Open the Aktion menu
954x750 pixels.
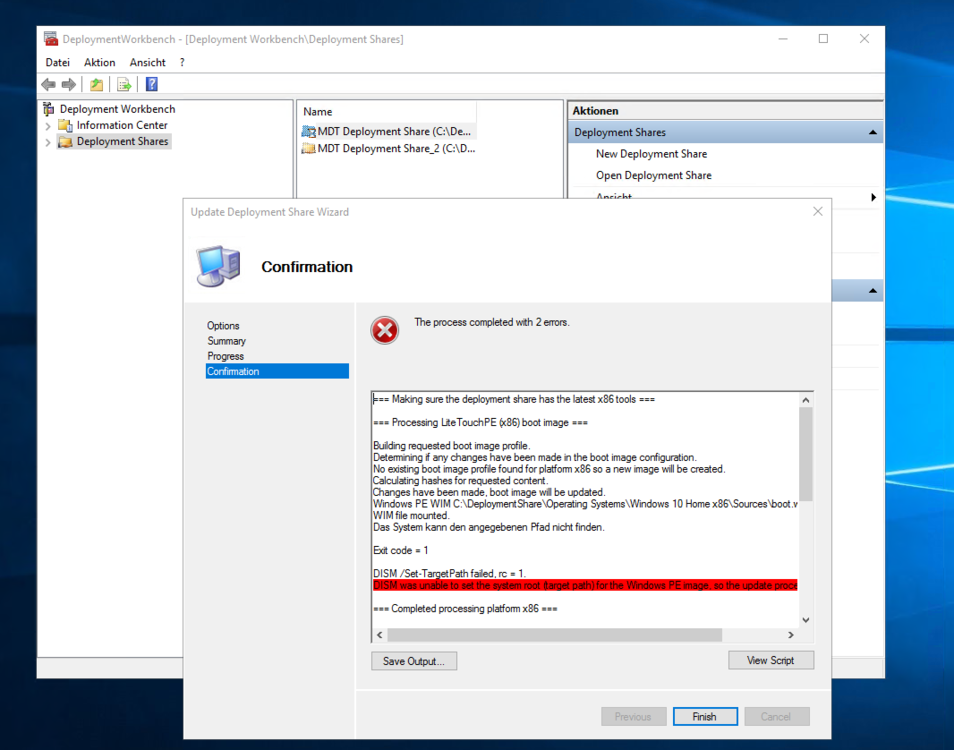click(x=100, y=62)
